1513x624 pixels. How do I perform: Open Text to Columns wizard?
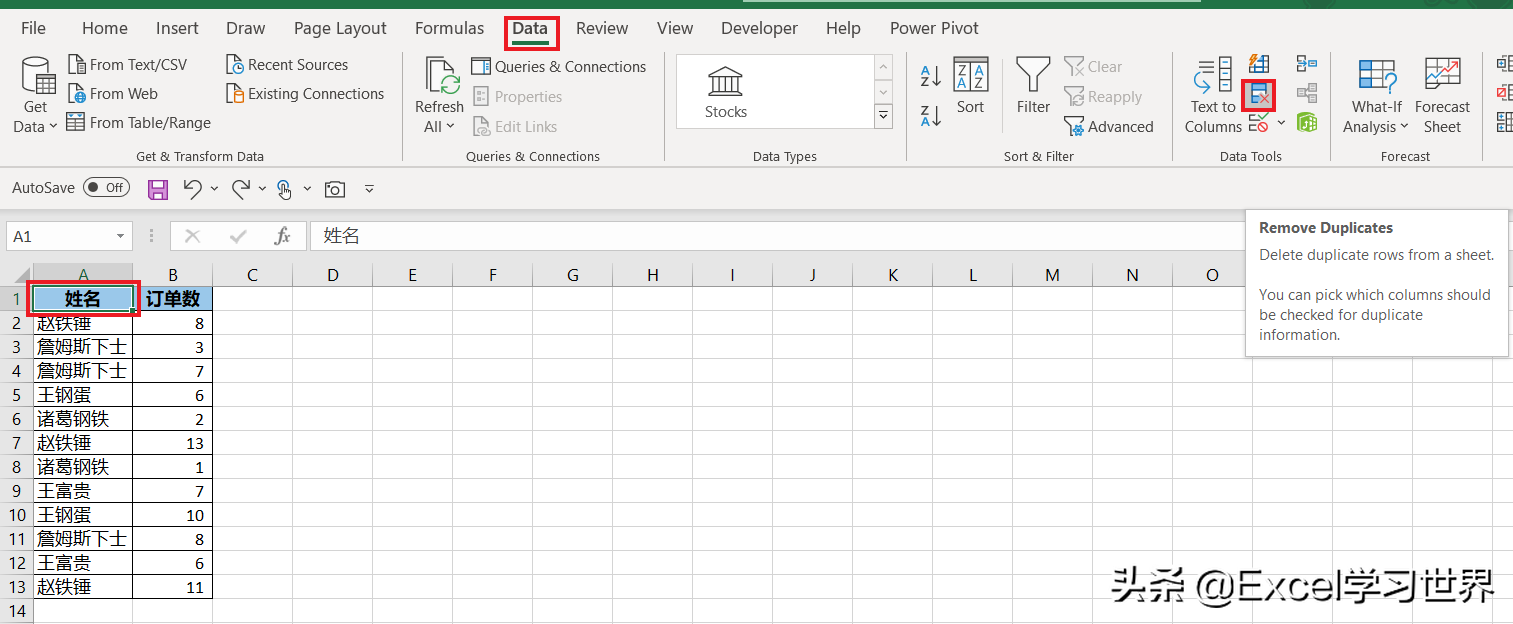(1213, 96)
